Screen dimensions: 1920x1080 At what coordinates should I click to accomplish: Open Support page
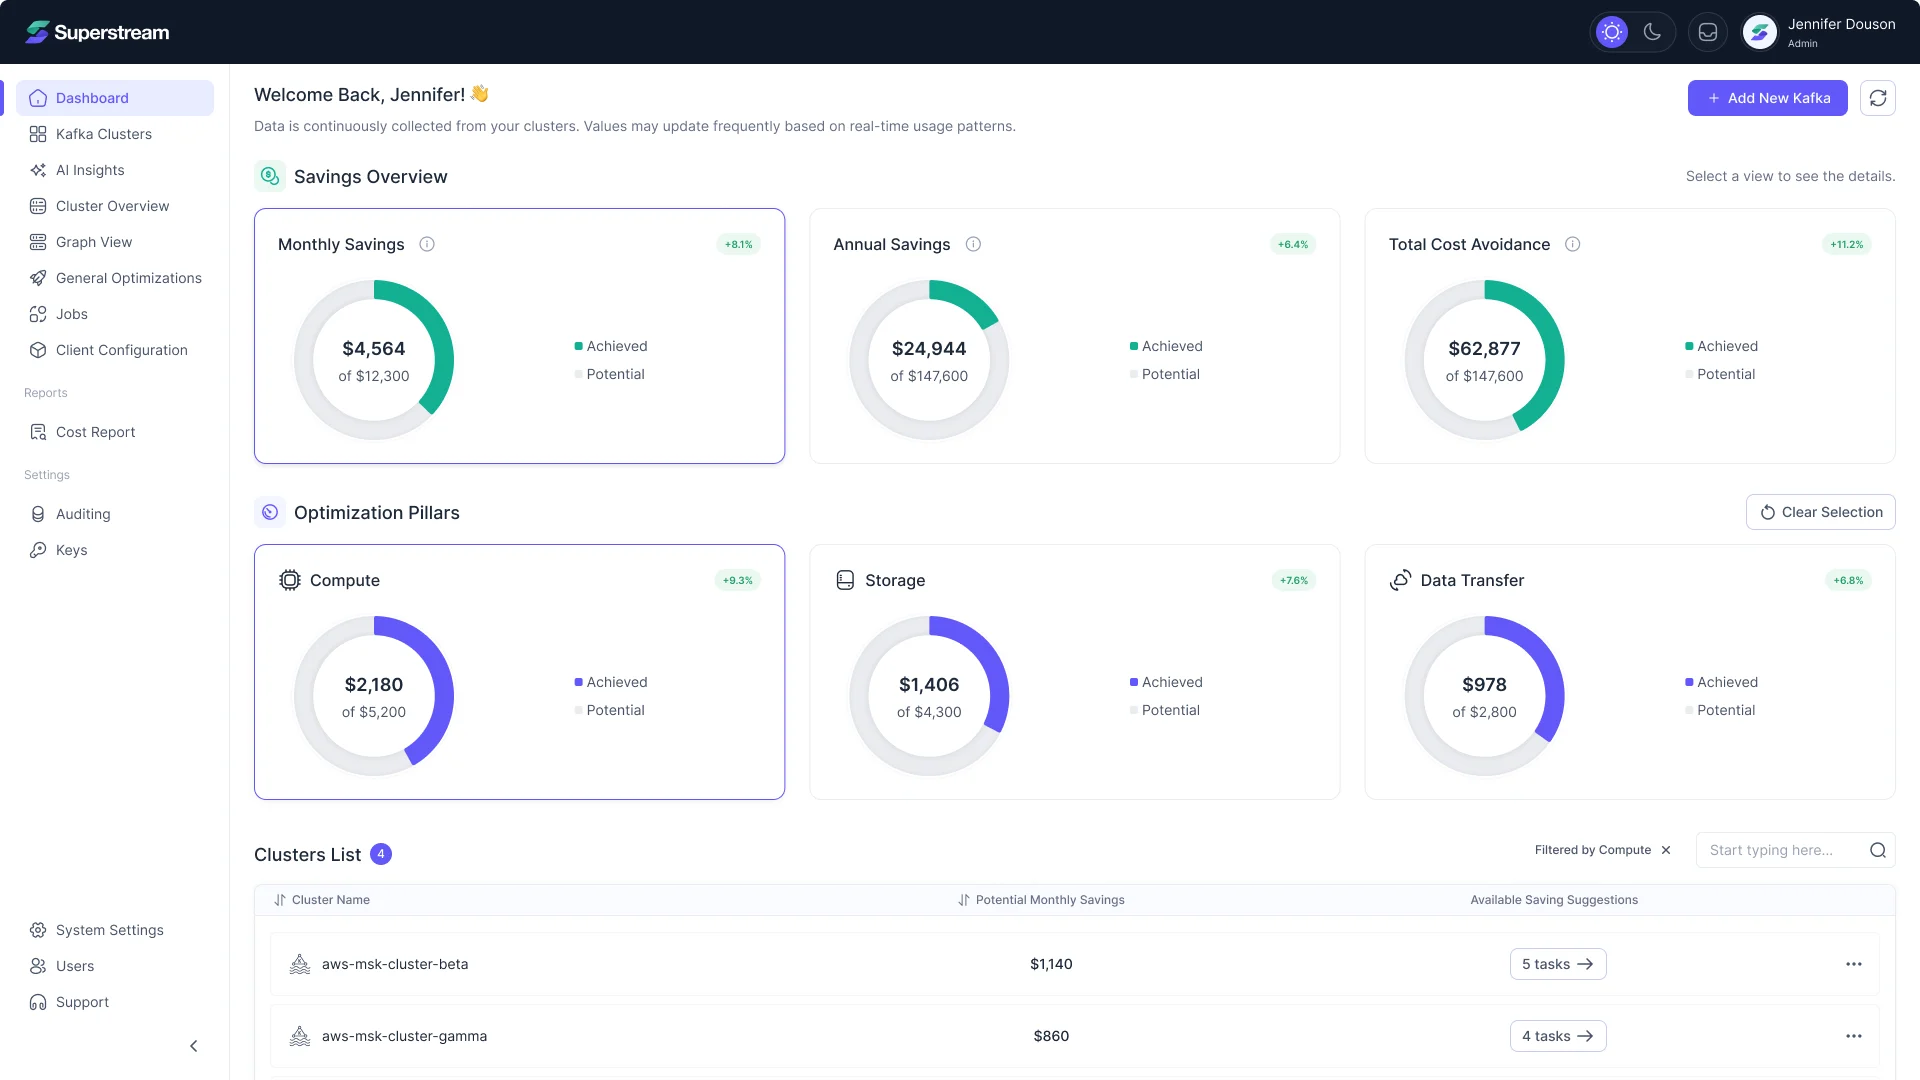pos(115,1002)
